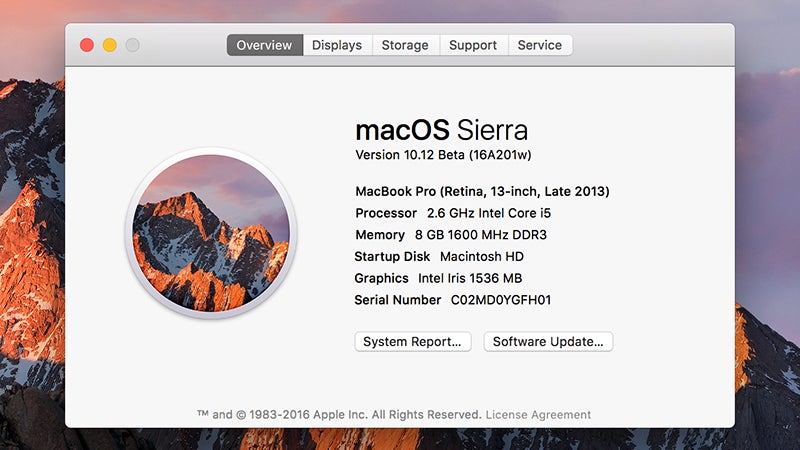Open the Storage tab
Image resolution: width=800 pixels, height=450 pixels.
[406, 45]
